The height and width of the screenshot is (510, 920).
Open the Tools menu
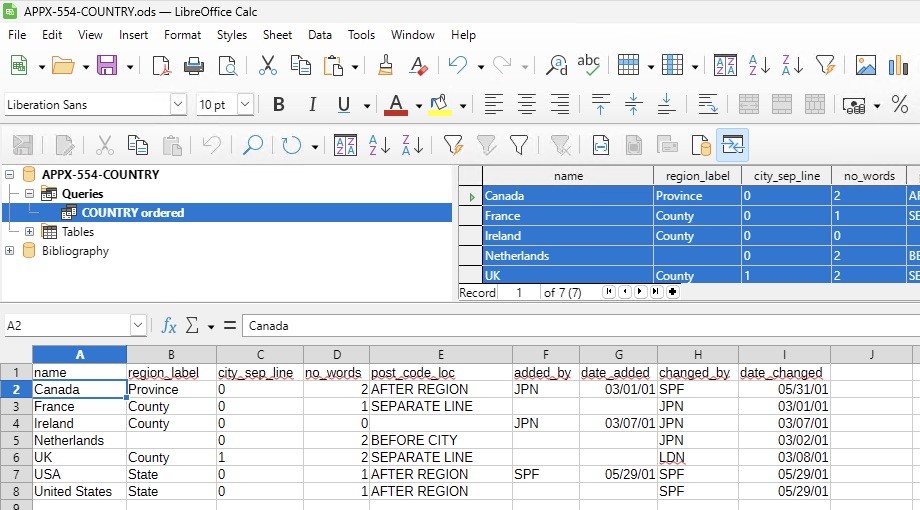[361, 35]
